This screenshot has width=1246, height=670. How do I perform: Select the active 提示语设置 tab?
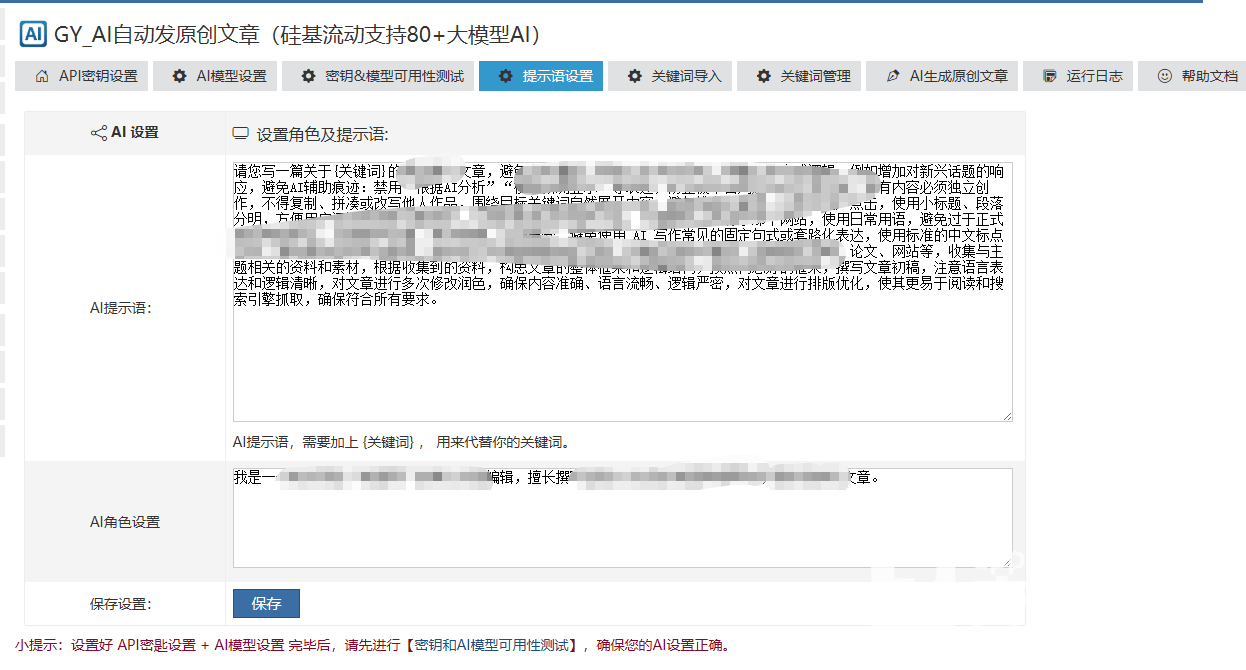[541, 76]
